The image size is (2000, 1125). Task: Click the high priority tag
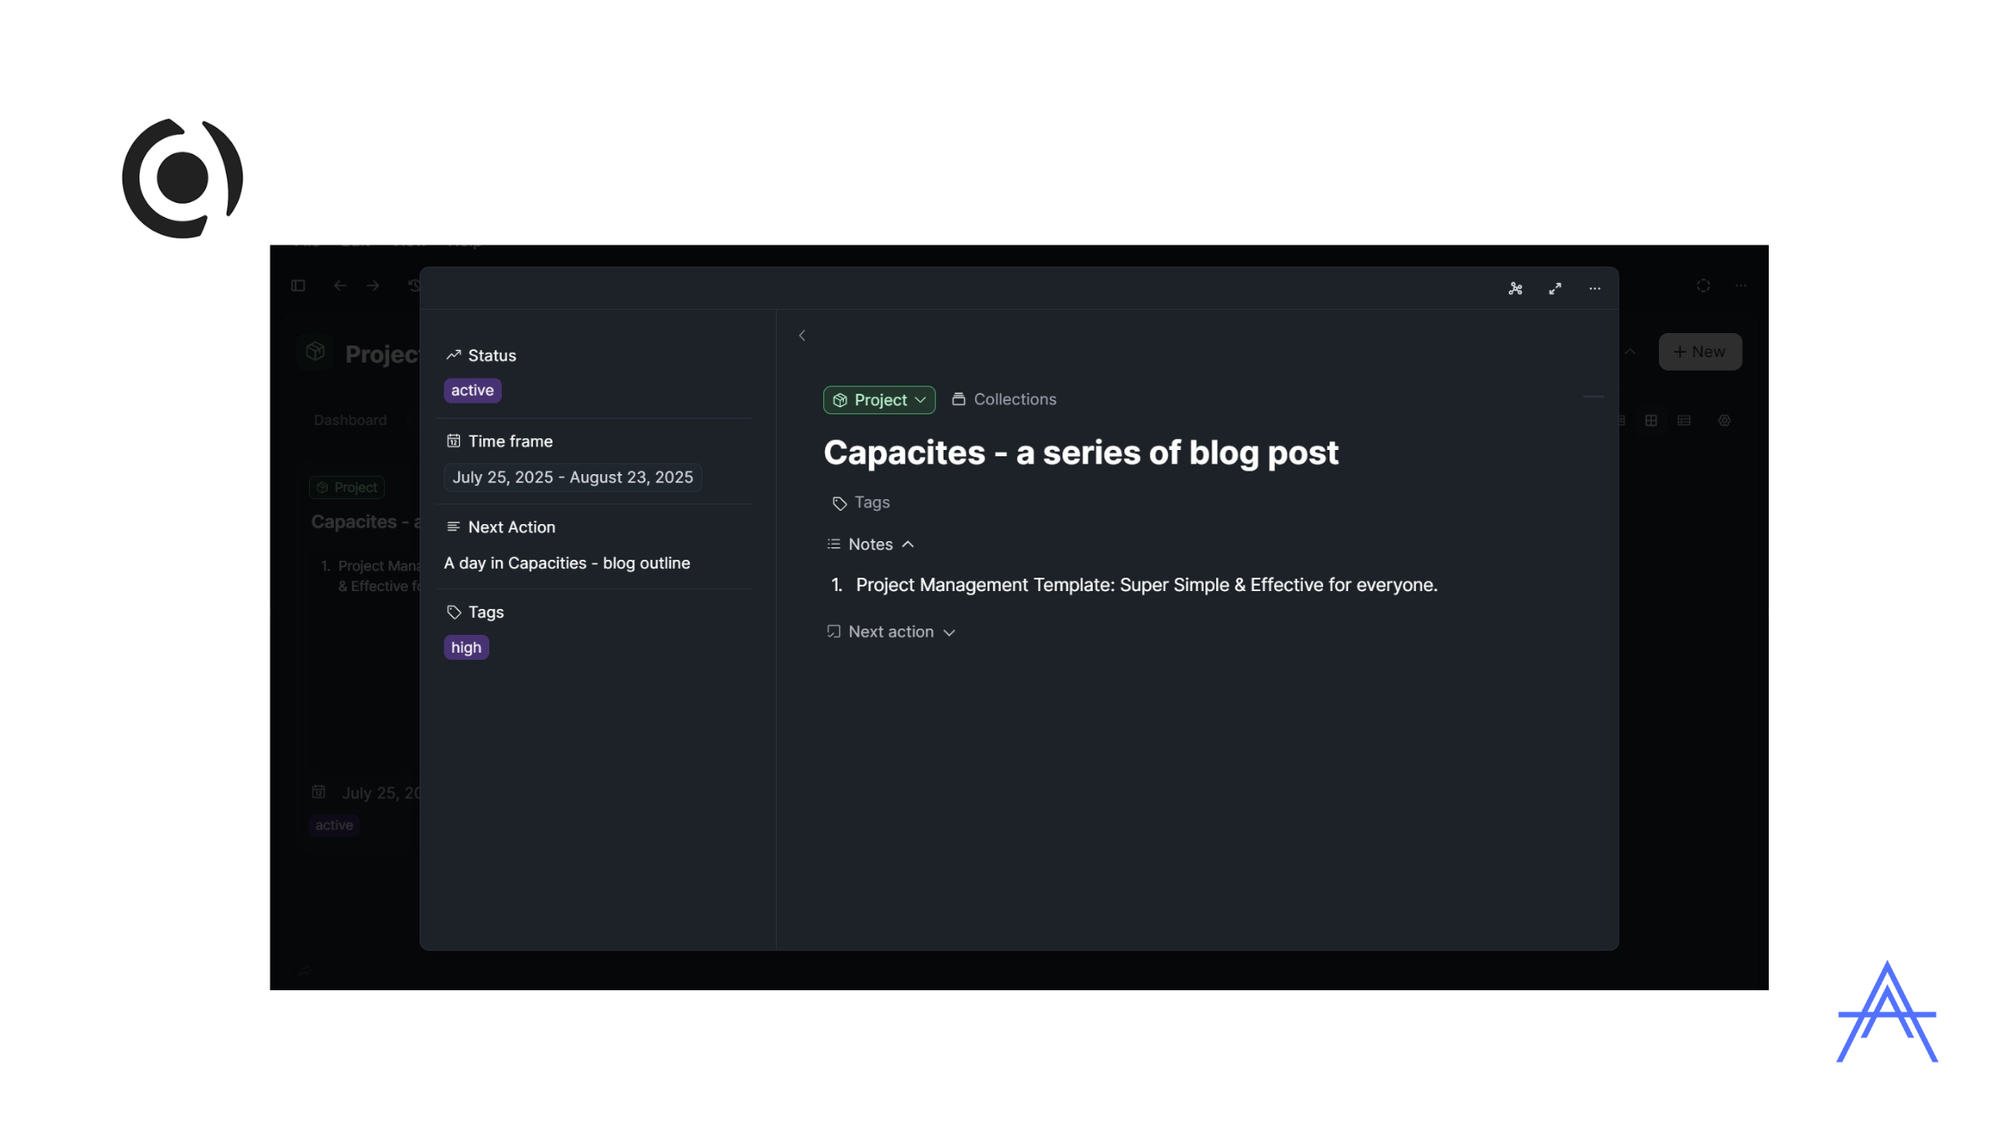[x=466, y=647]
